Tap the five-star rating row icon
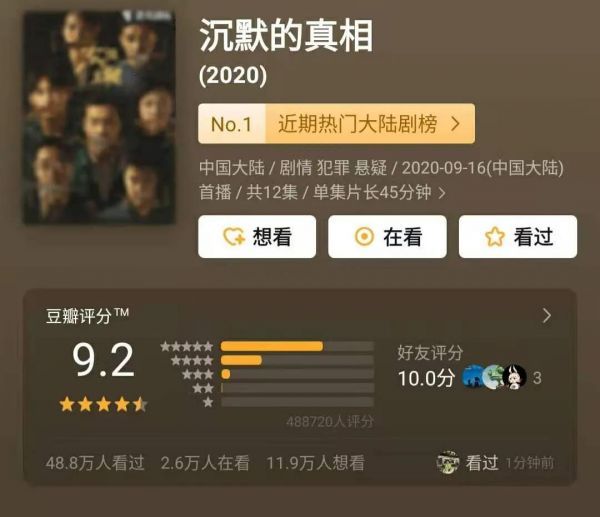600x517 pixels. pos(187,347)
